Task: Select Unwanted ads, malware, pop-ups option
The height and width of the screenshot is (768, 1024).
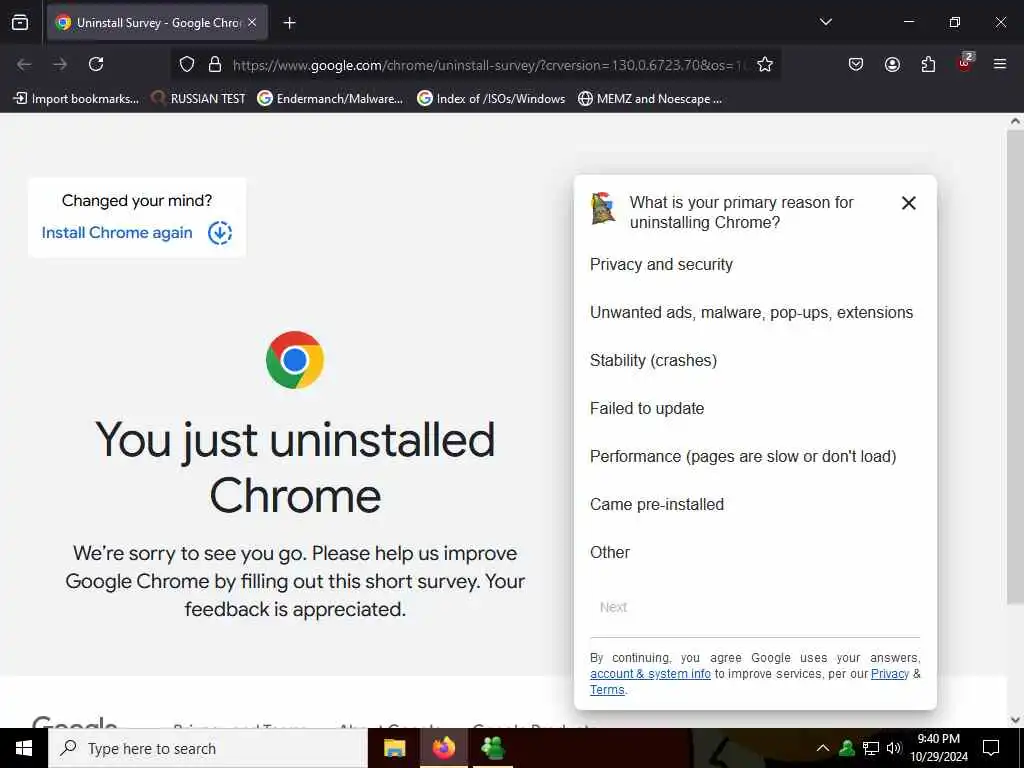Action: [x=751, y=312]
